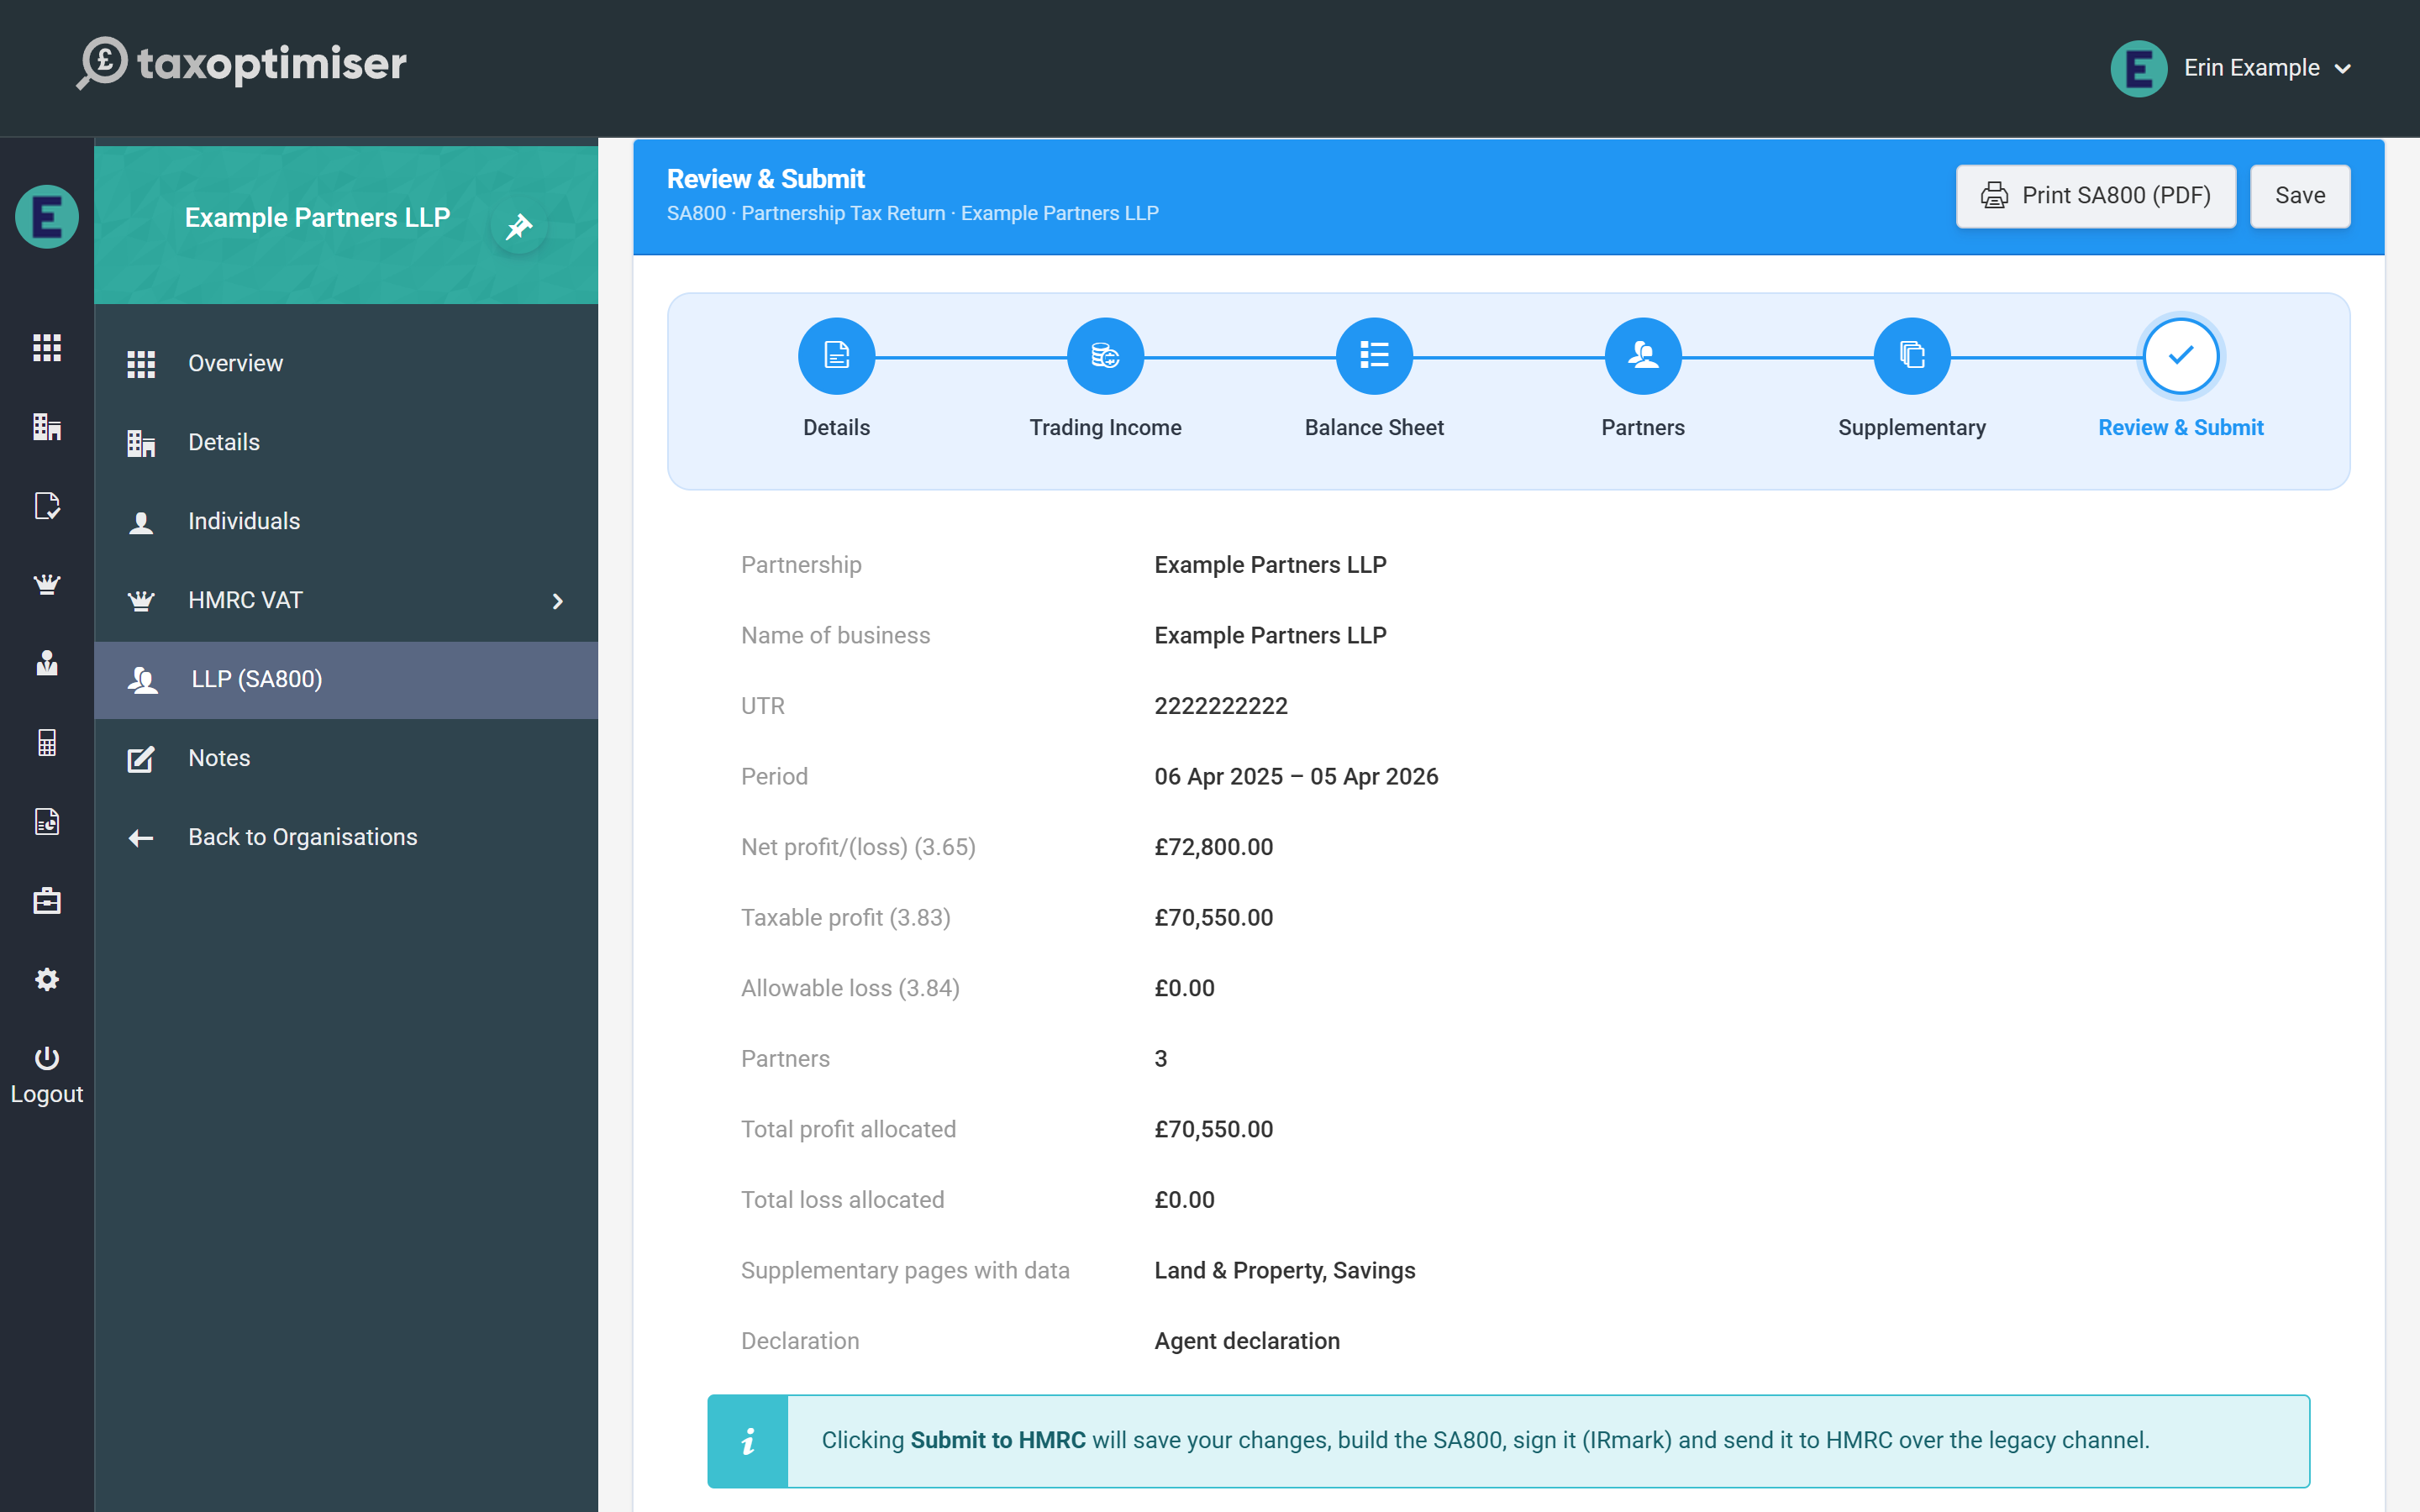Go to the Trading Income step circle
The height and width of the screenshot is (1512, 2420).
1105,355
